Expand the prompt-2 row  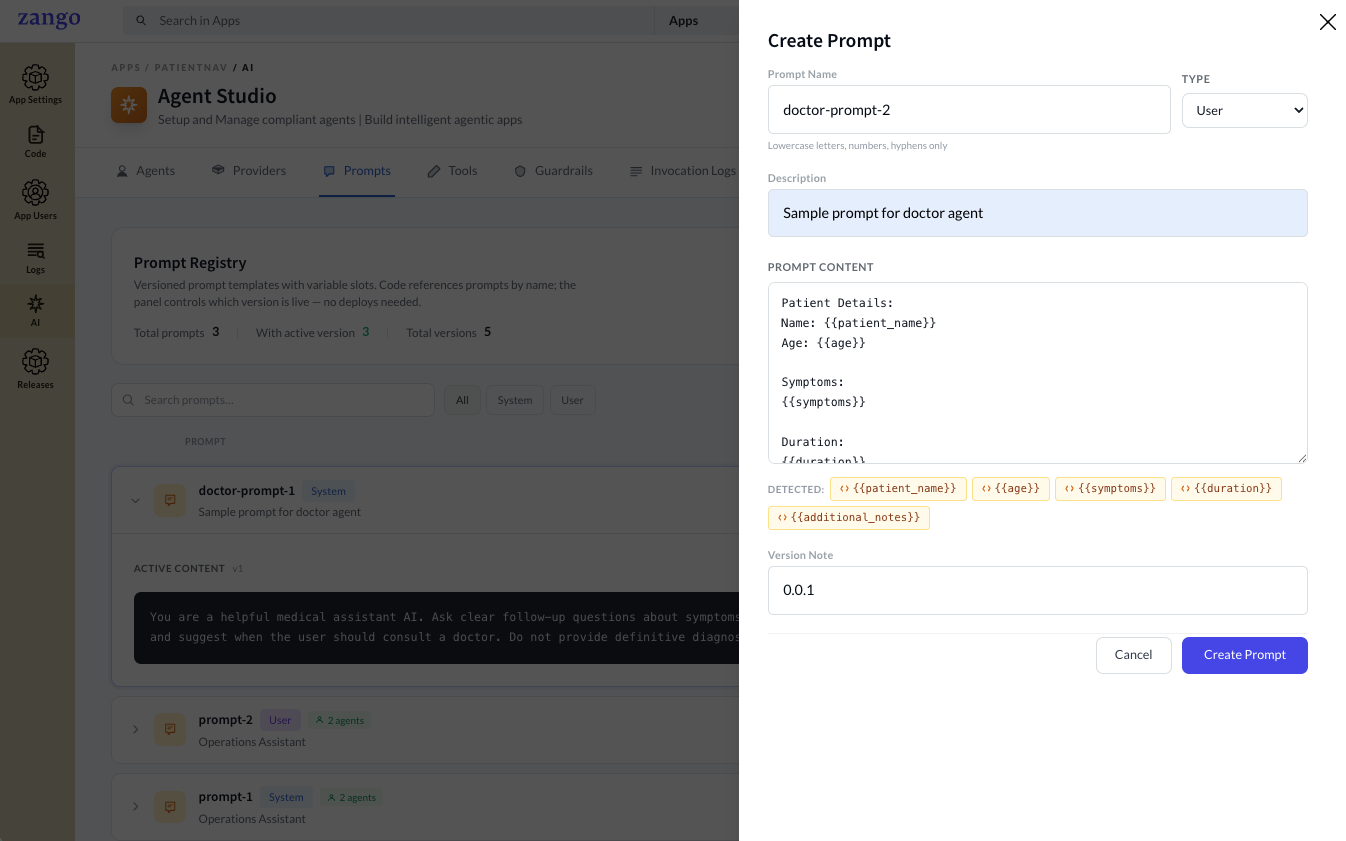(136, 730)
